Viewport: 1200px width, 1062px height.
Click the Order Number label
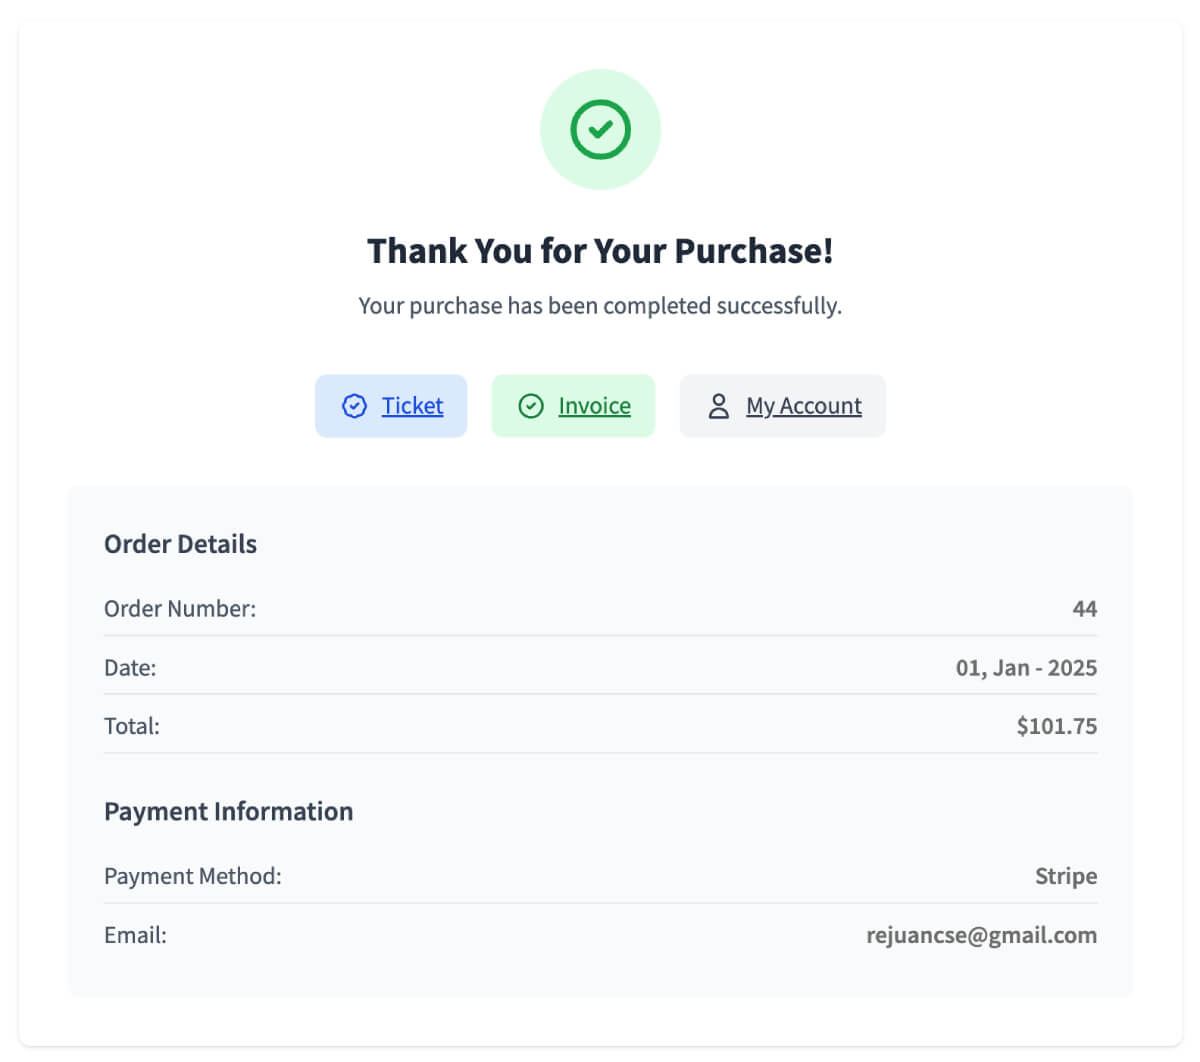[x=180, y=609]
